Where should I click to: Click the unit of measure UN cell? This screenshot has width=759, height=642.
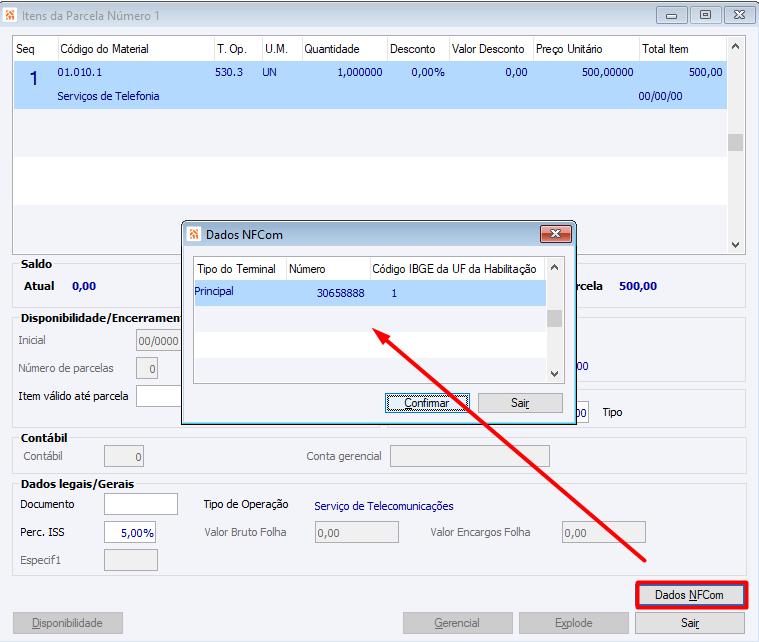(x=270, y=73)
